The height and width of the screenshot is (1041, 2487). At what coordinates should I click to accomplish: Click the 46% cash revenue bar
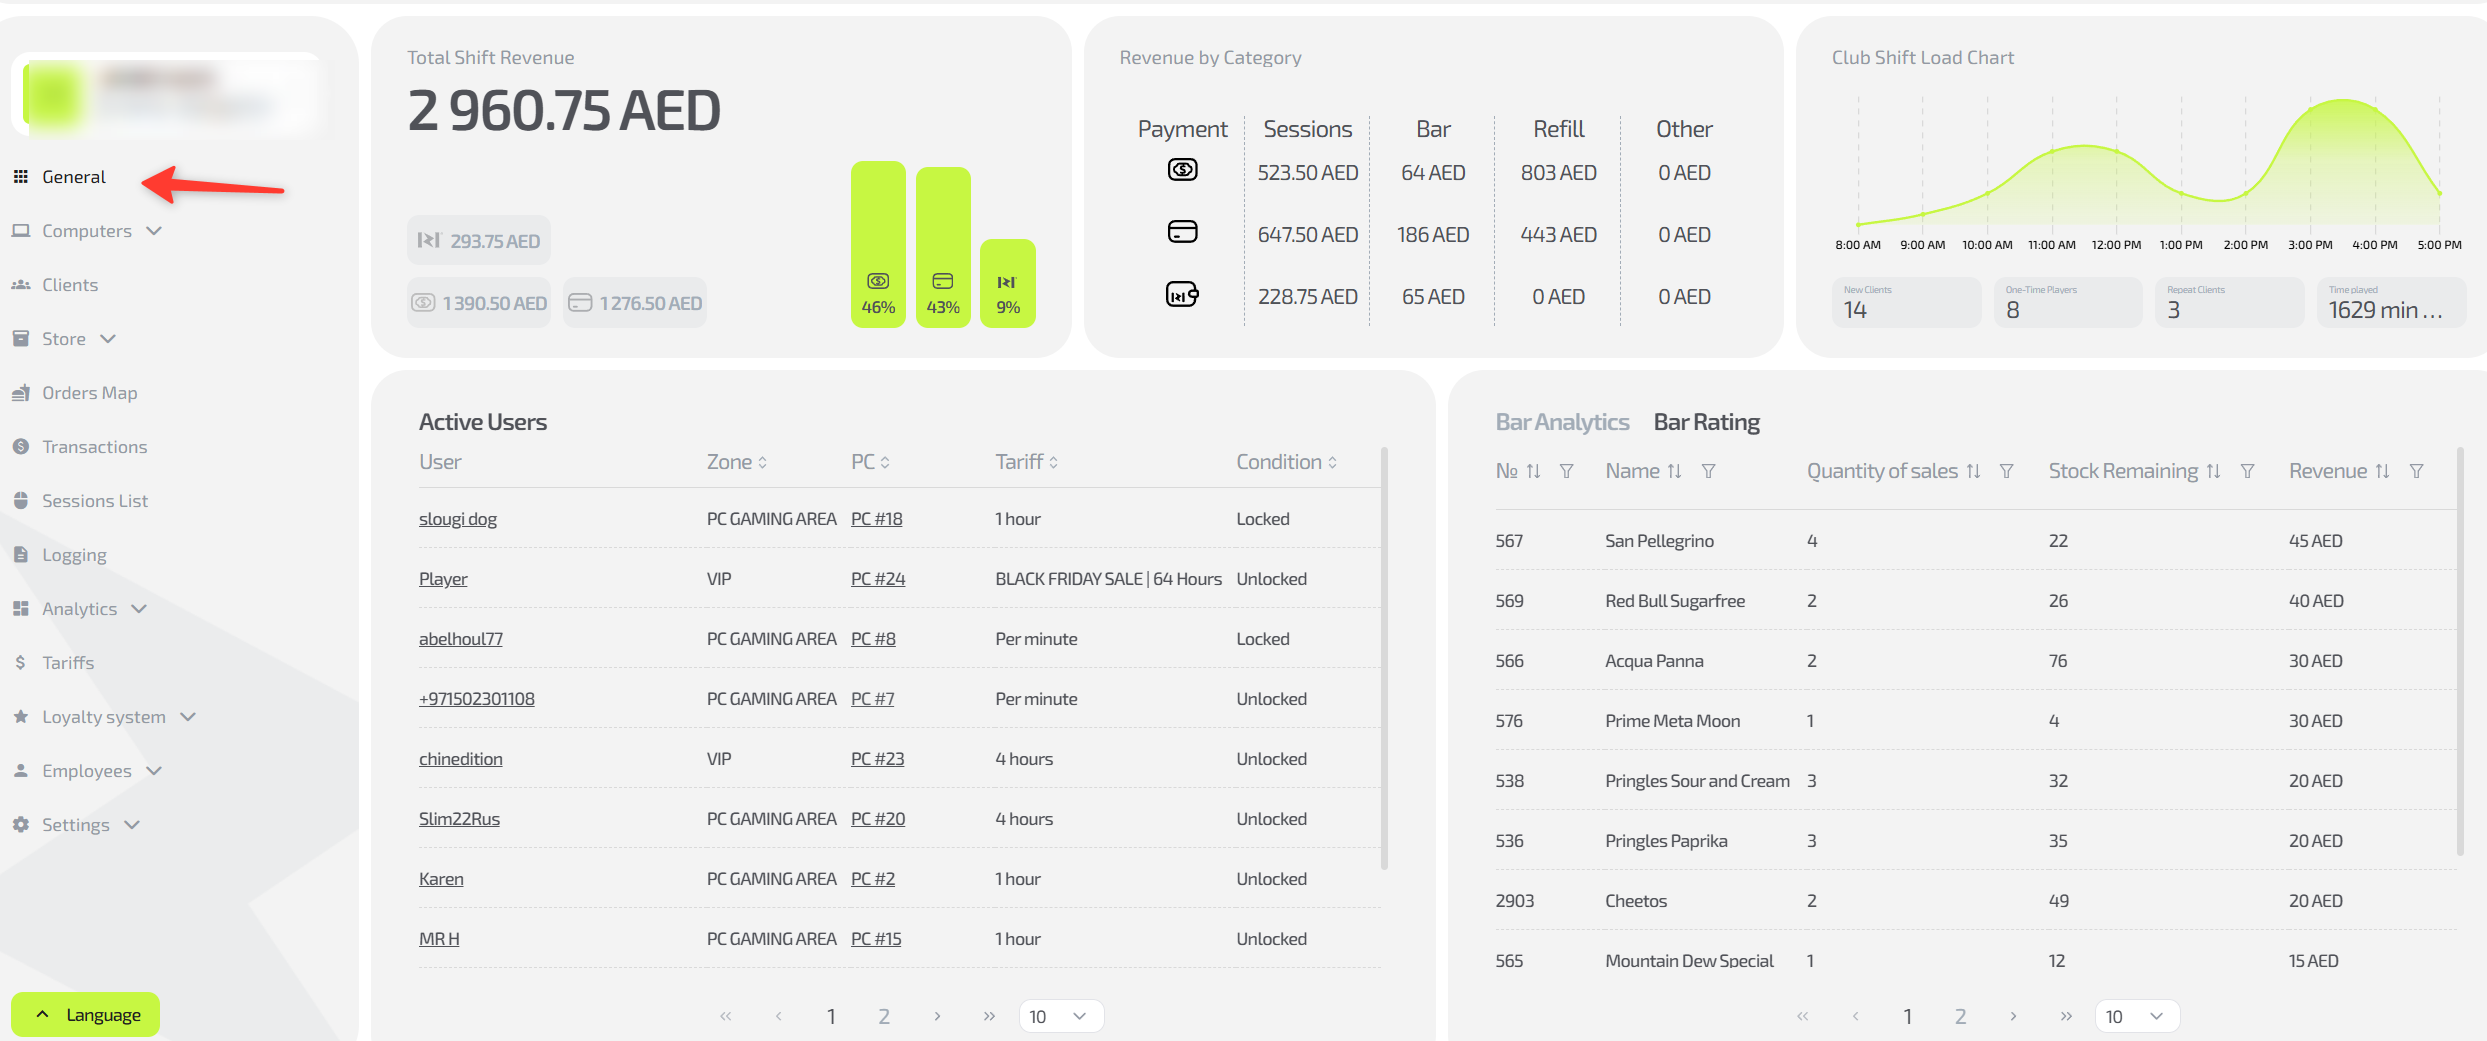(x=878, y=245)
